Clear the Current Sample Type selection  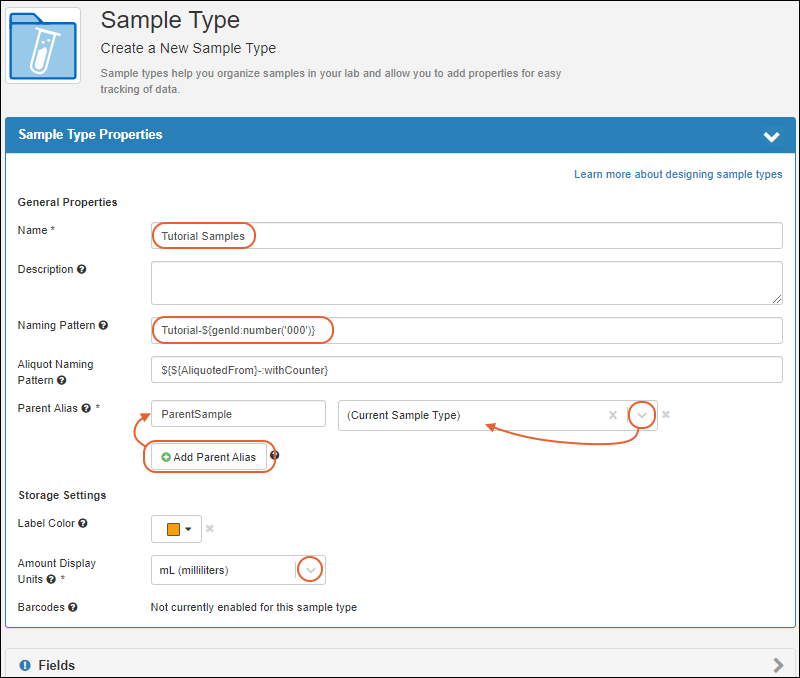(x=613, y=415)
